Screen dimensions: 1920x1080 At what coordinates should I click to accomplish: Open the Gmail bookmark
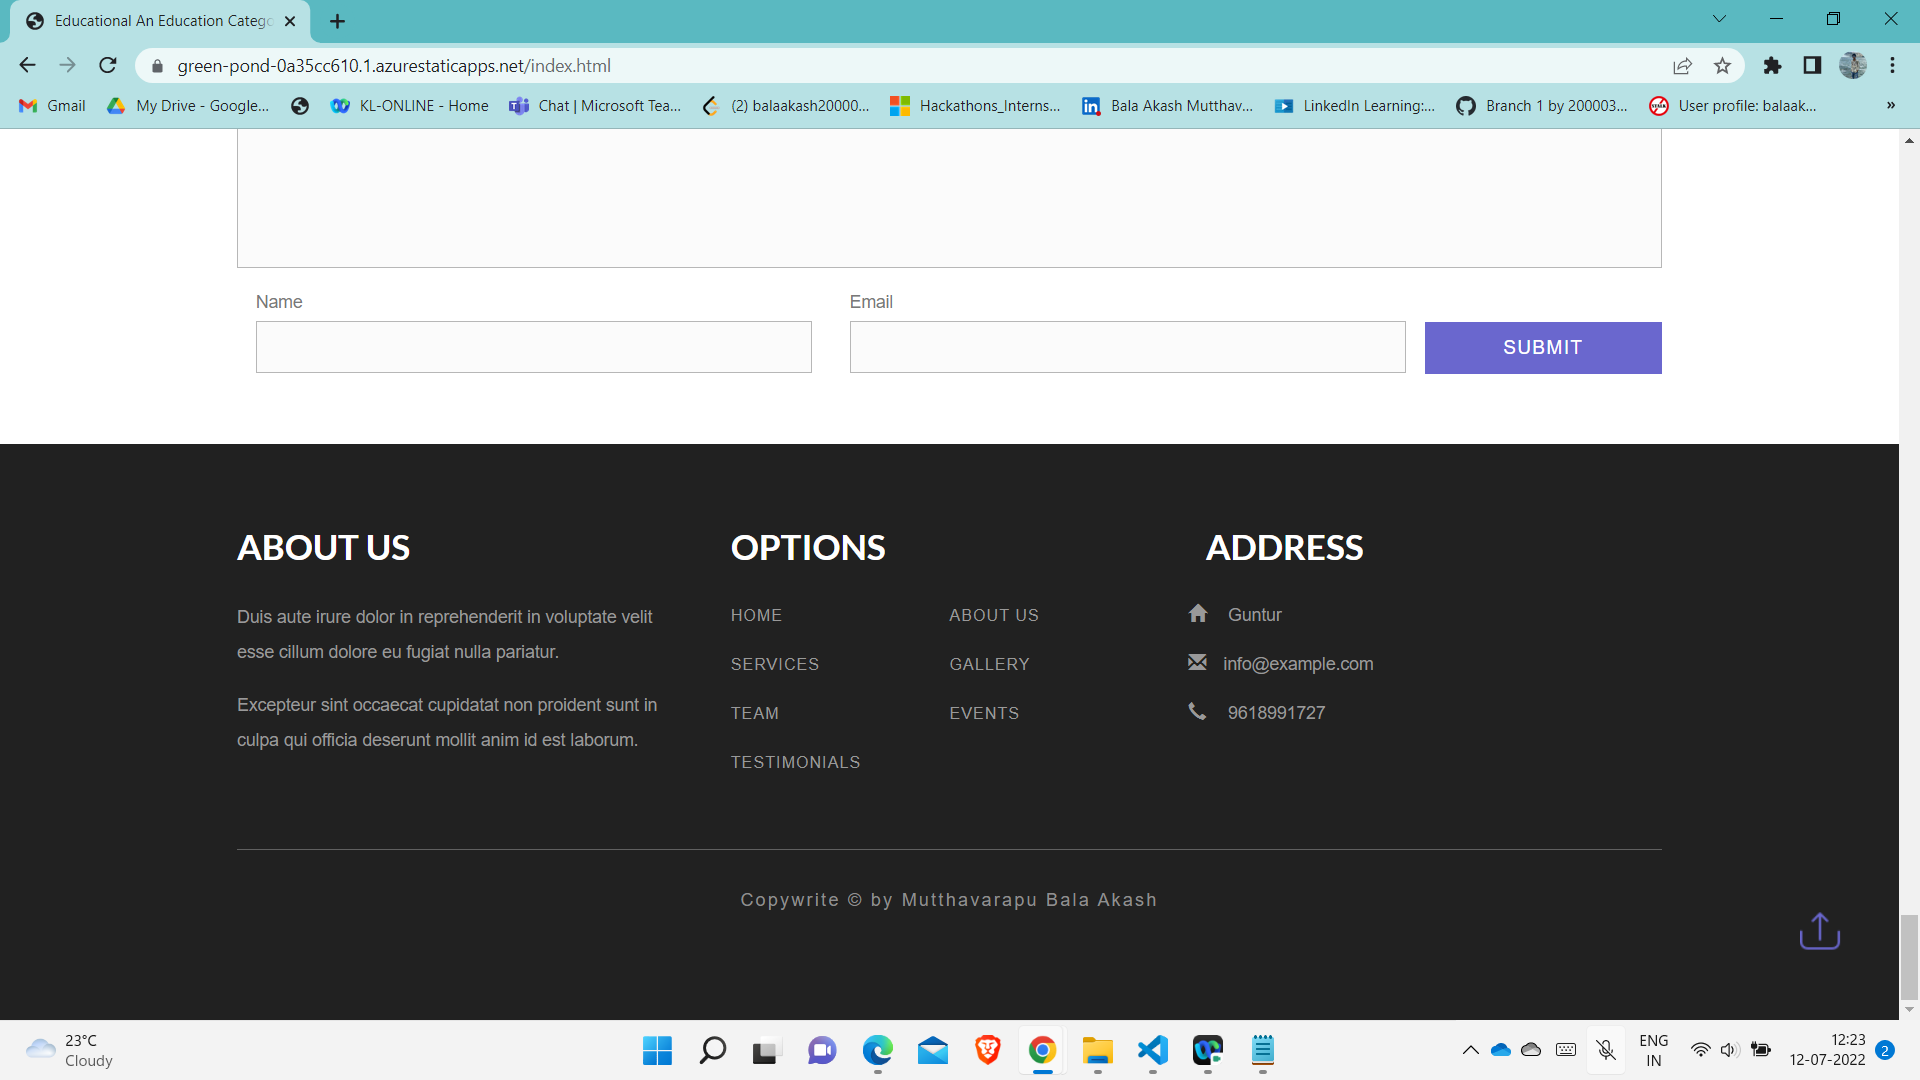point(53,105)
